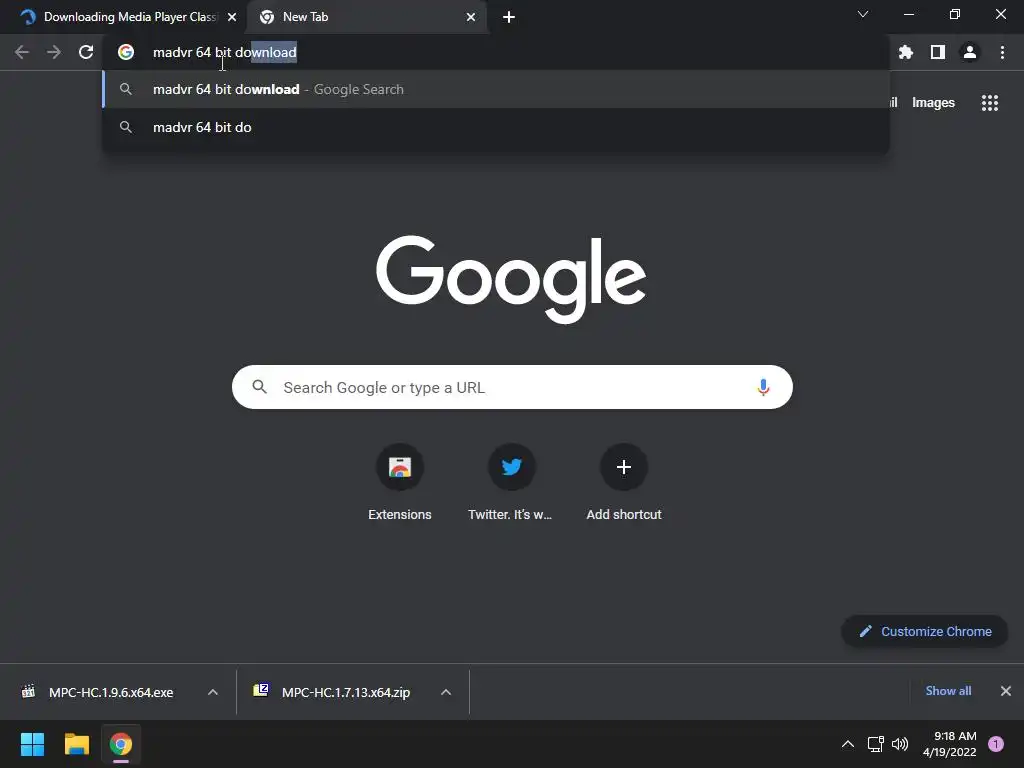
Task: Open the notification badge in the system tray
Action: tap(996, 744)
